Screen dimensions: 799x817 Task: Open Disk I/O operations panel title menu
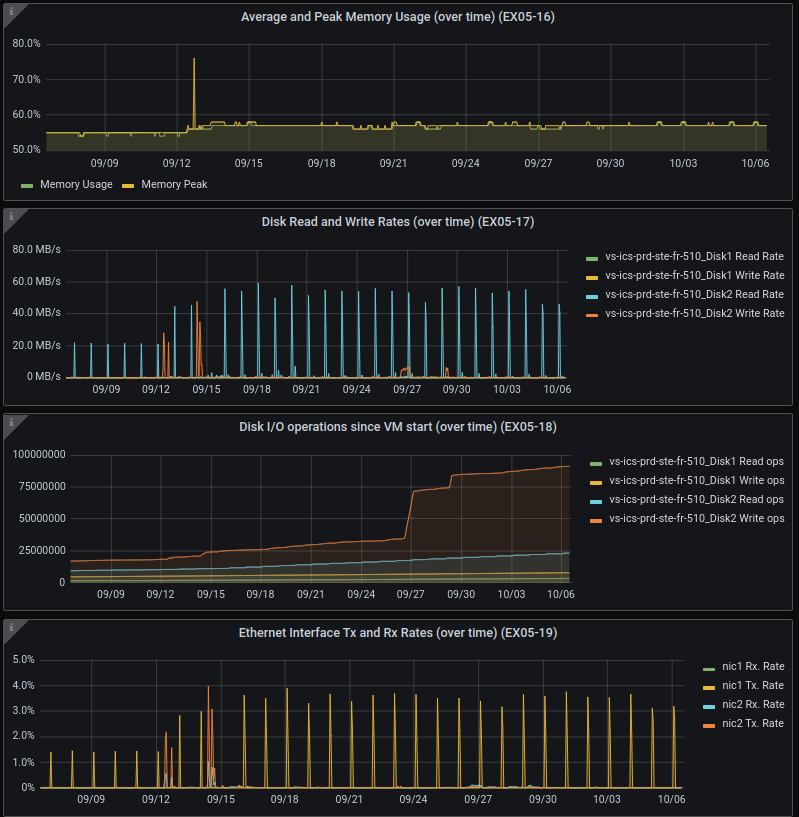[x=398, y=427]
